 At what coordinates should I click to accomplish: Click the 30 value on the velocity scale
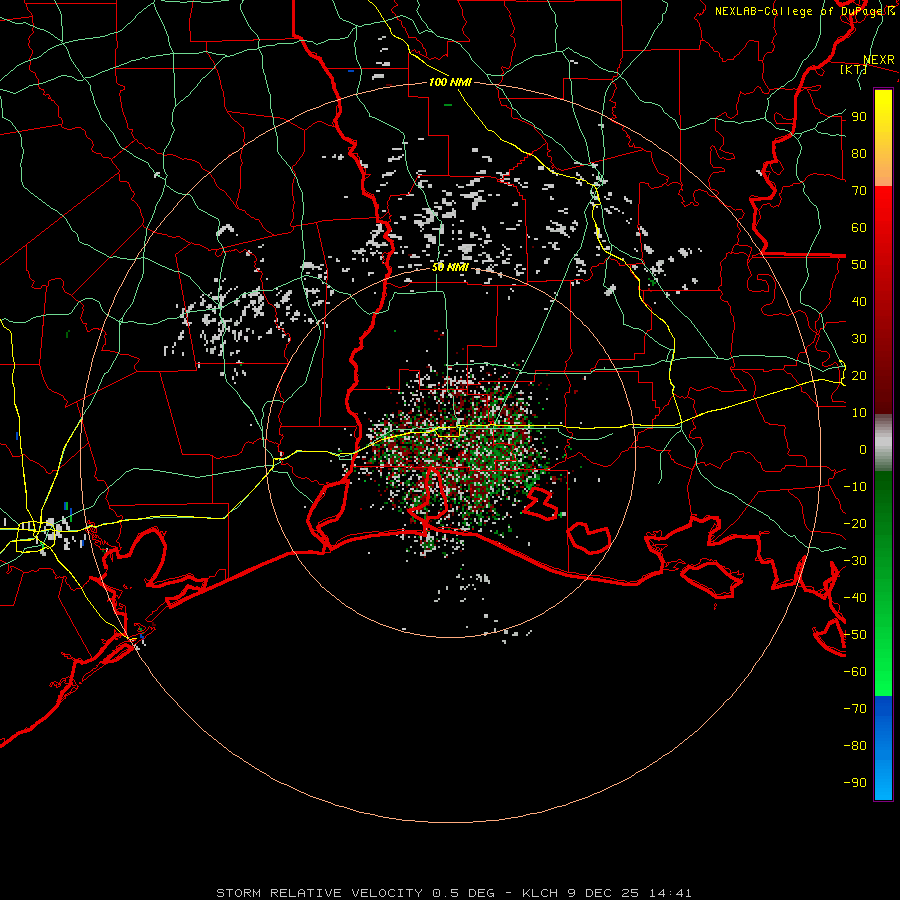pyautogui.click(x=859, y=339)
